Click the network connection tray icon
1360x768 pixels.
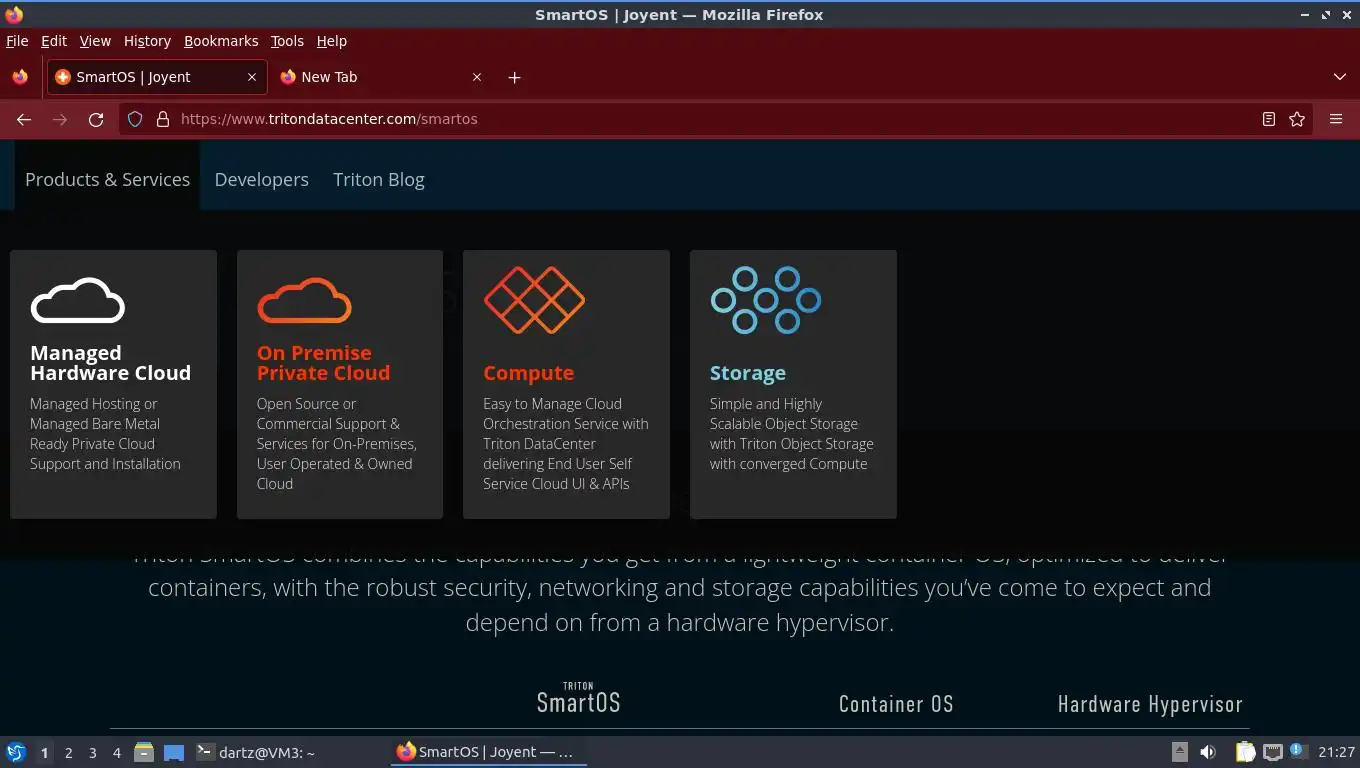click(1272, 752)
